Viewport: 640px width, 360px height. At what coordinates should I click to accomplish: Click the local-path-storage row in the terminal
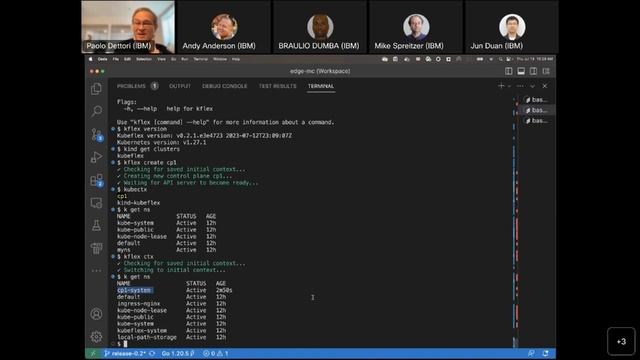171,338
